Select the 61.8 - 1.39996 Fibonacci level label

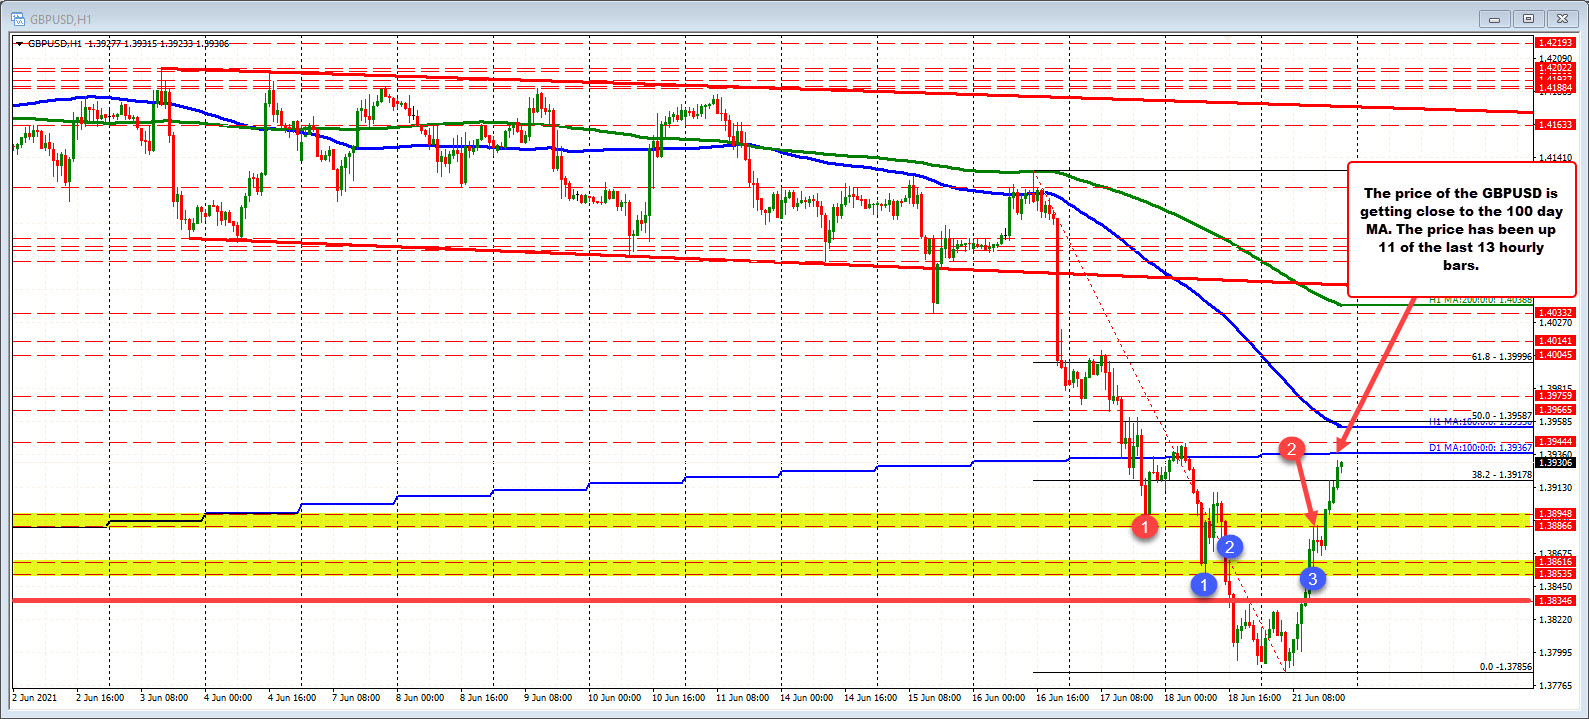[x=1501, y=356]
